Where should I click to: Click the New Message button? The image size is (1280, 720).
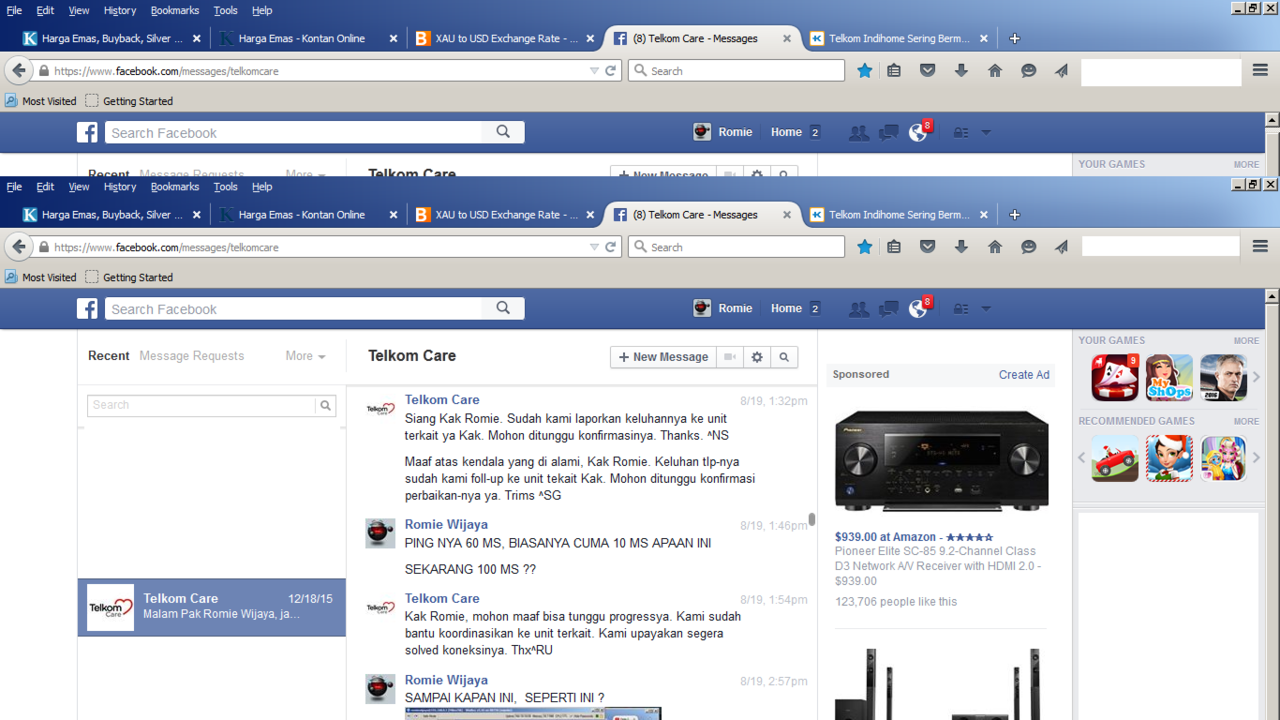point(663,357)
